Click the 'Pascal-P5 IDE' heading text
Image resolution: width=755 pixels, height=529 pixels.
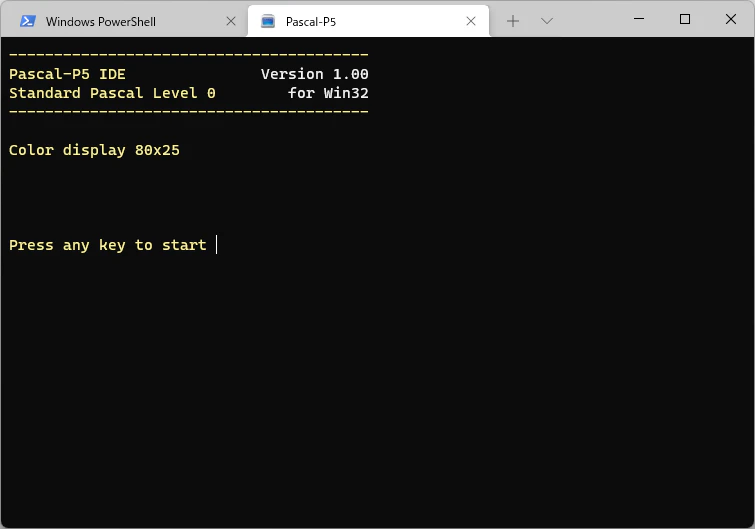(x=67, y=74)
